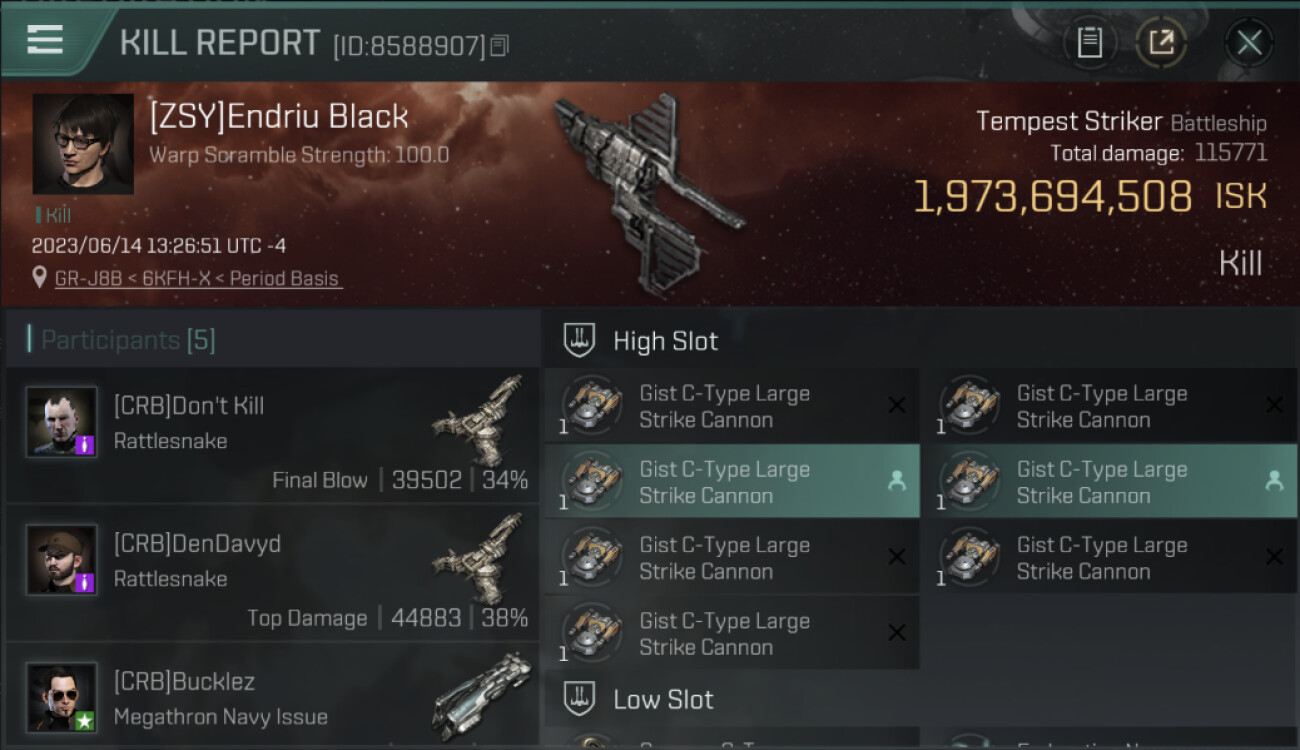The width and height of the screenshot is (1300, 750).
Task: Click the dropped-item person icon on right cannon
Action: click(x=1274, y=481)
